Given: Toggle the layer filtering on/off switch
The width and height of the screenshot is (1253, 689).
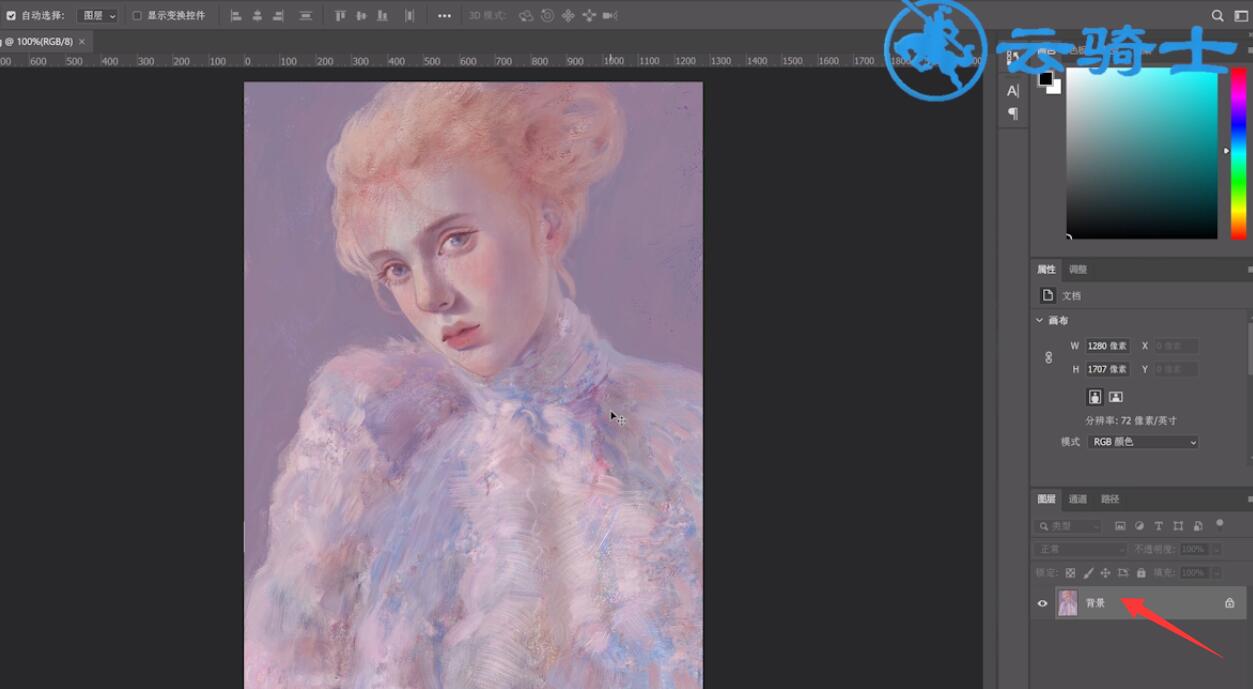Looking at the screenshot, I should click(x=1219, y=523).
